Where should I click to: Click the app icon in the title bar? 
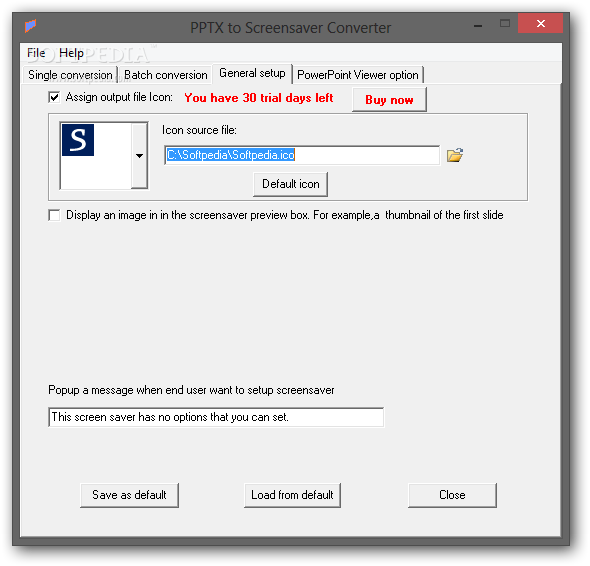pos(30,26)
